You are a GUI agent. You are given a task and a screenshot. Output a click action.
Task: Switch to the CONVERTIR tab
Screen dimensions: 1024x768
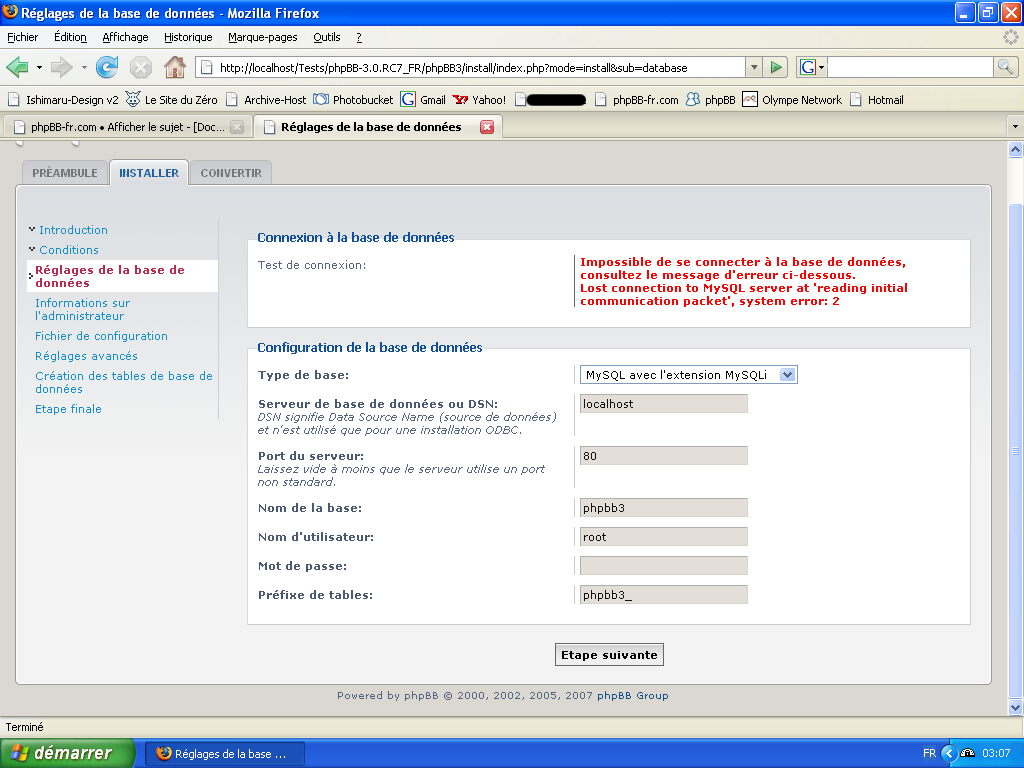point(231,173)
